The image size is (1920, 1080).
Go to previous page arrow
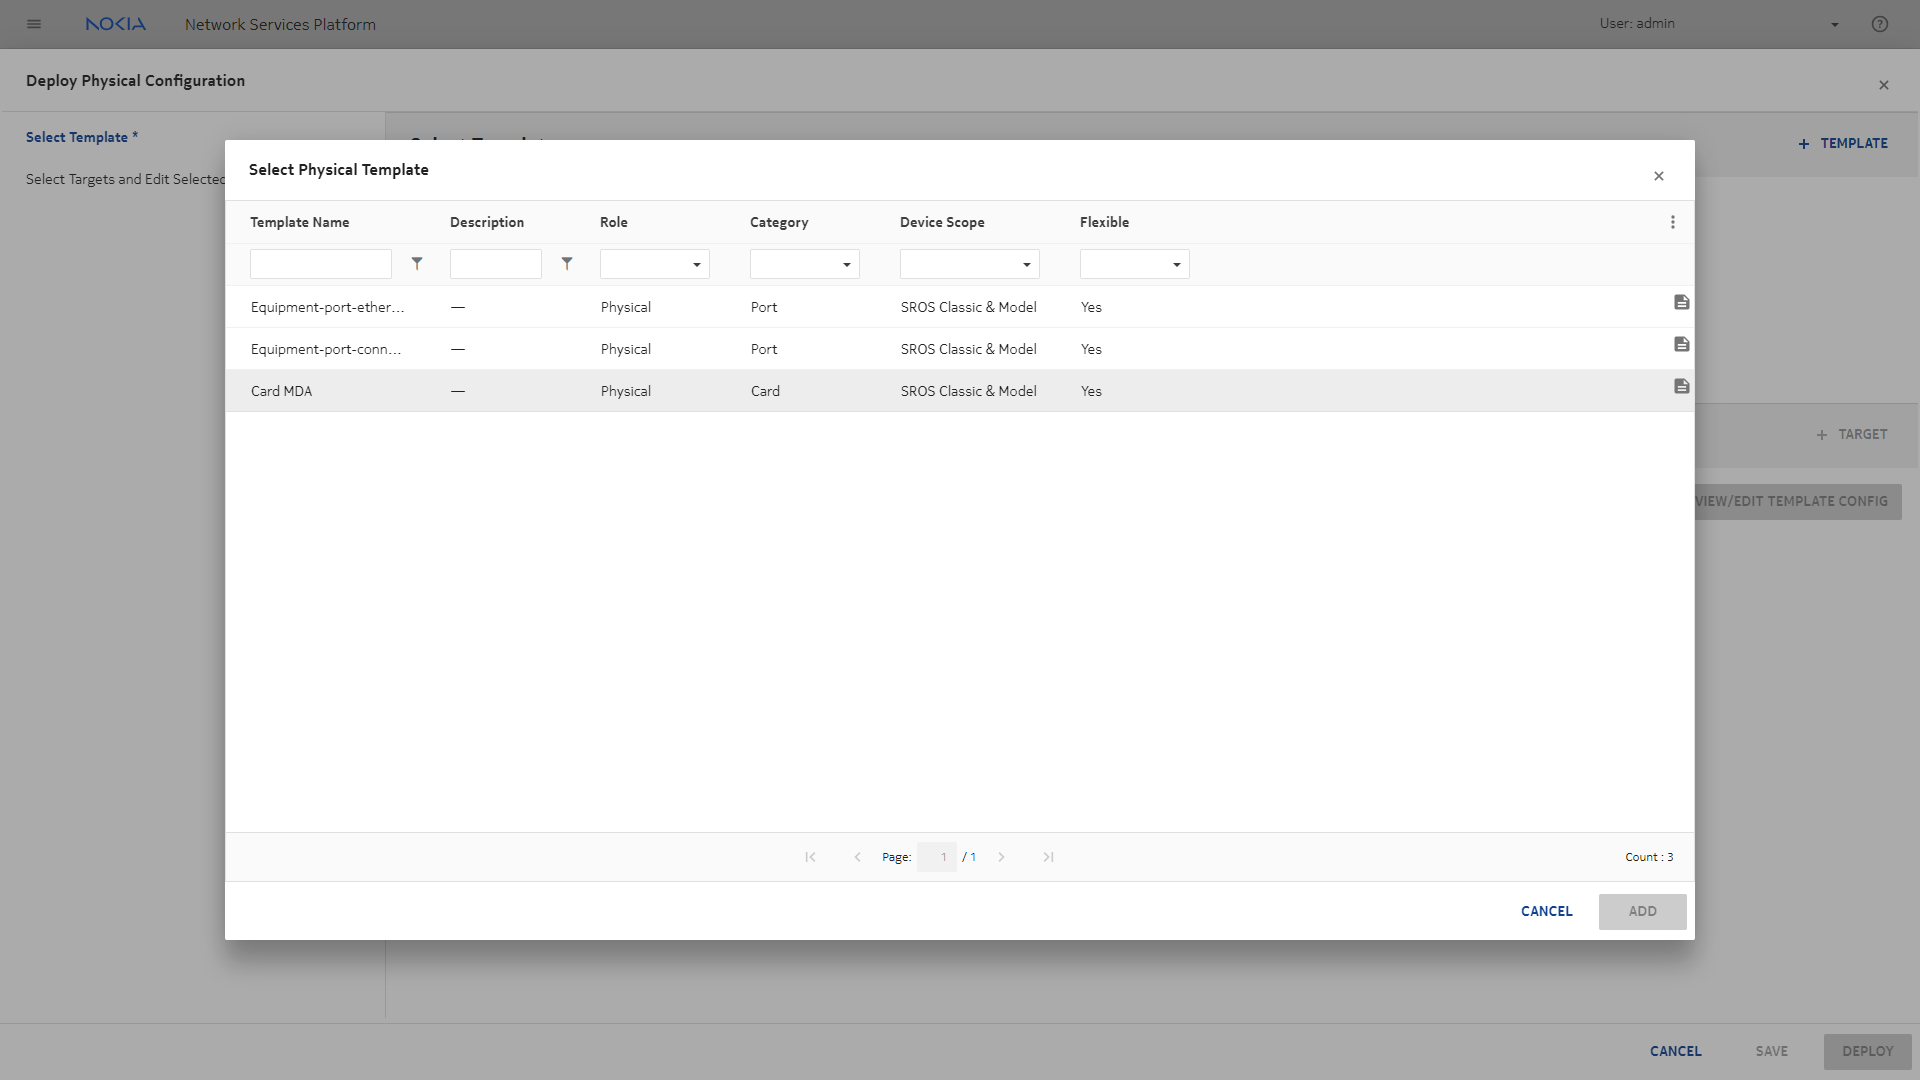pos(857,857)
